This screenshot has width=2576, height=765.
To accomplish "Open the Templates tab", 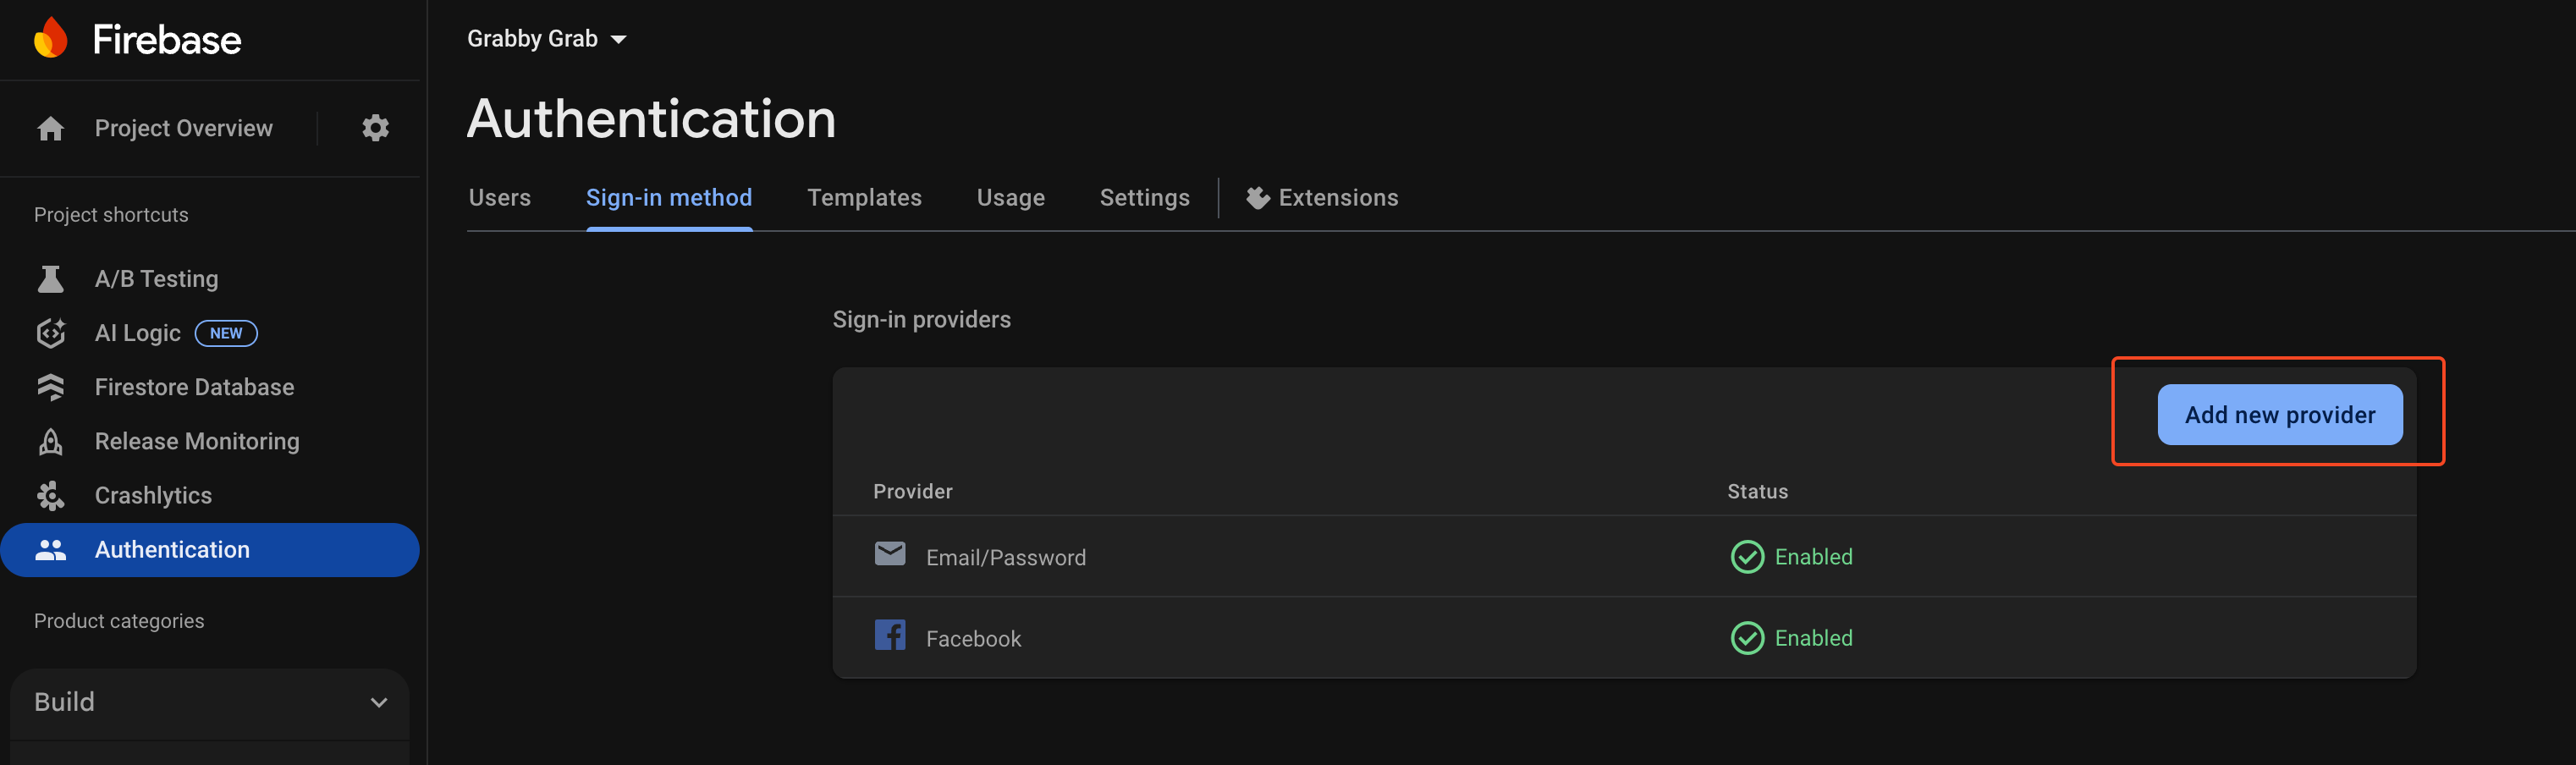I will [x=864, y=198].
